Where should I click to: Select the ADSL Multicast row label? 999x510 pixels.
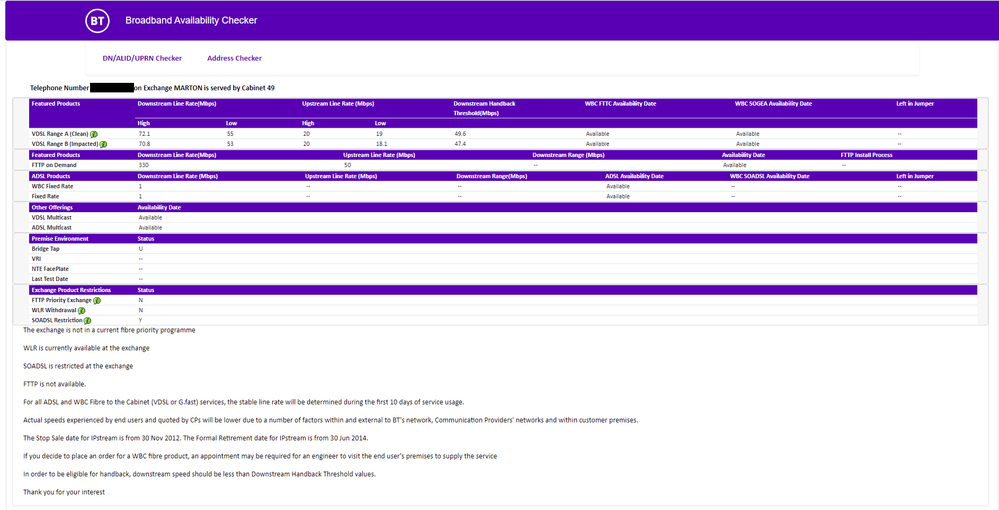[52, 227]
